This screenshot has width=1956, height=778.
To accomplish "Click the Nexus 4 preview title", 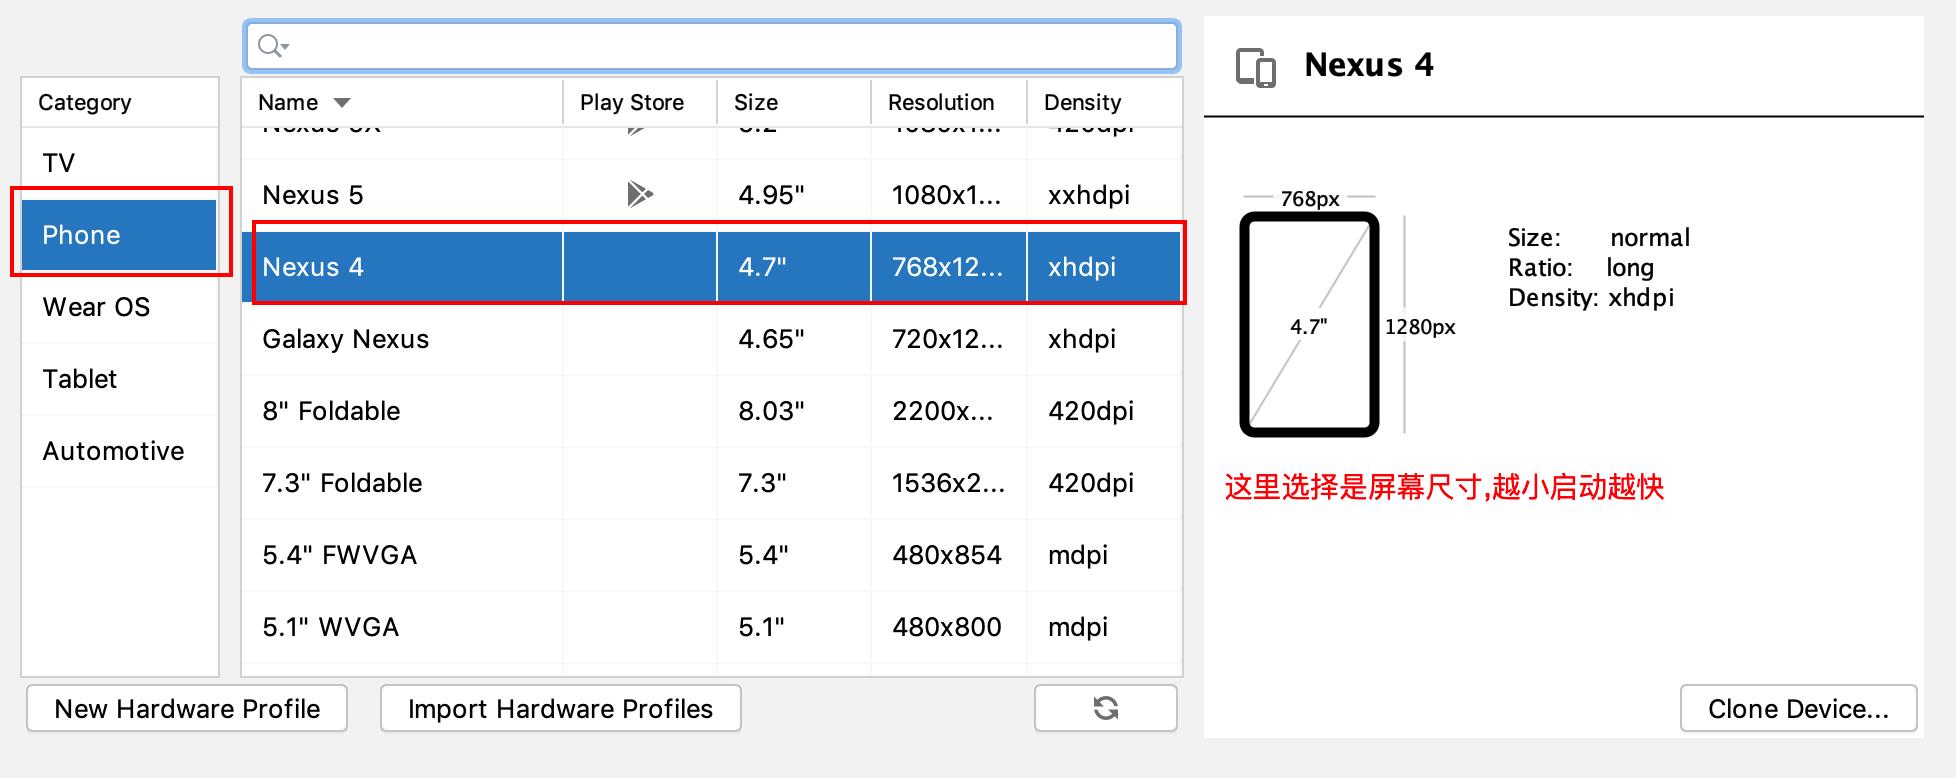I will [x=1369, y=65].
